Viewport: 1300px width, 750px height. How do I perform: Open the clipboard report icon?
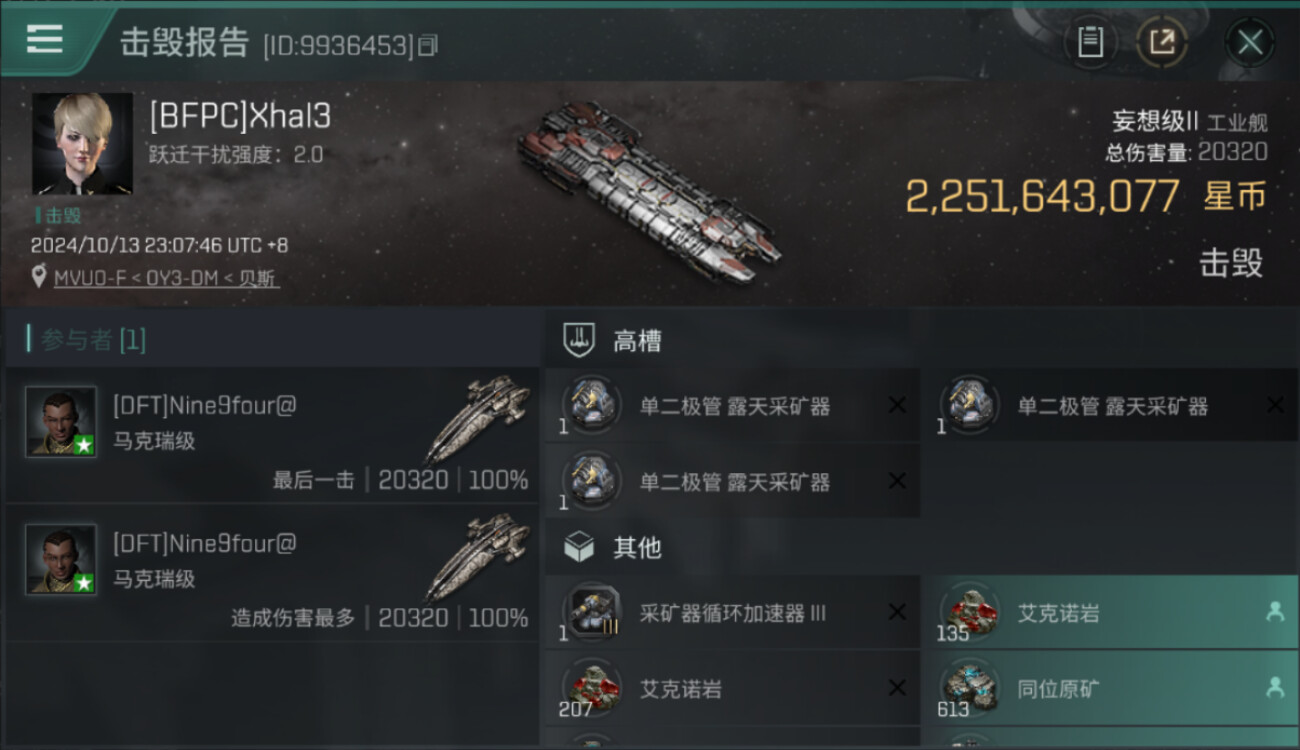click(x=1090, y=42)
